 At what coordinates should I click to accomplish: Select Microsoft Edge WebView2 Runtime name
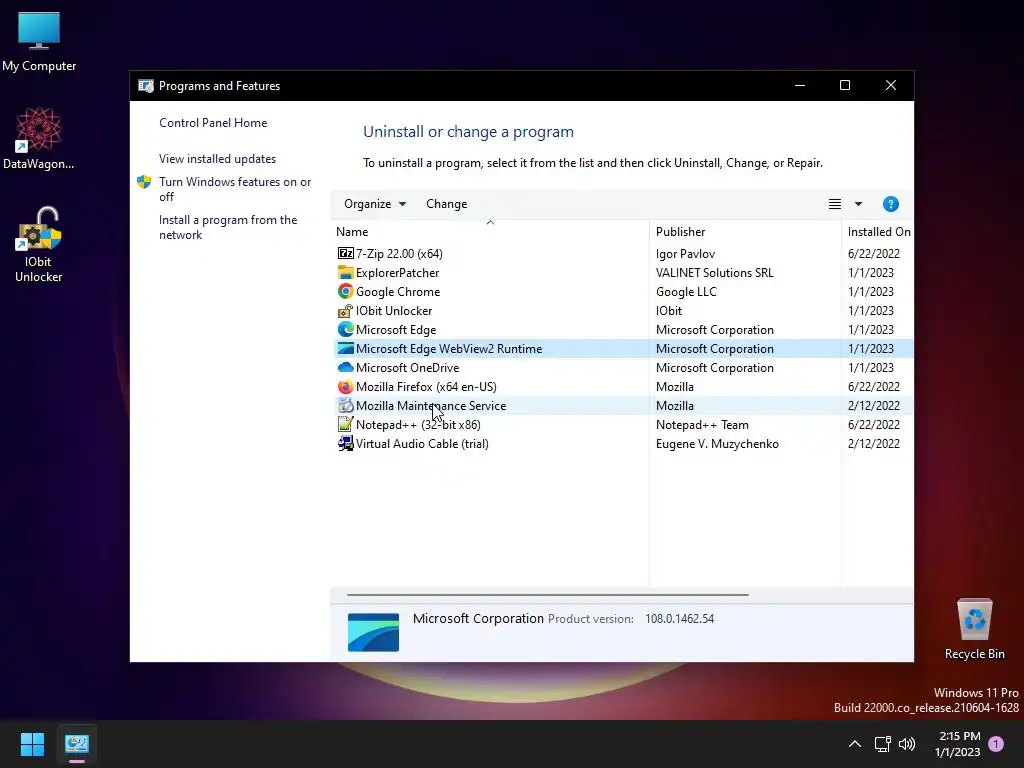coord(449,349)
